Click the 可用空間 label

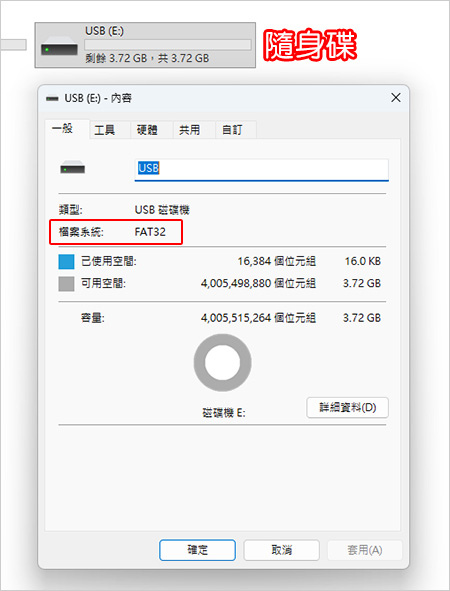(103, 283)
